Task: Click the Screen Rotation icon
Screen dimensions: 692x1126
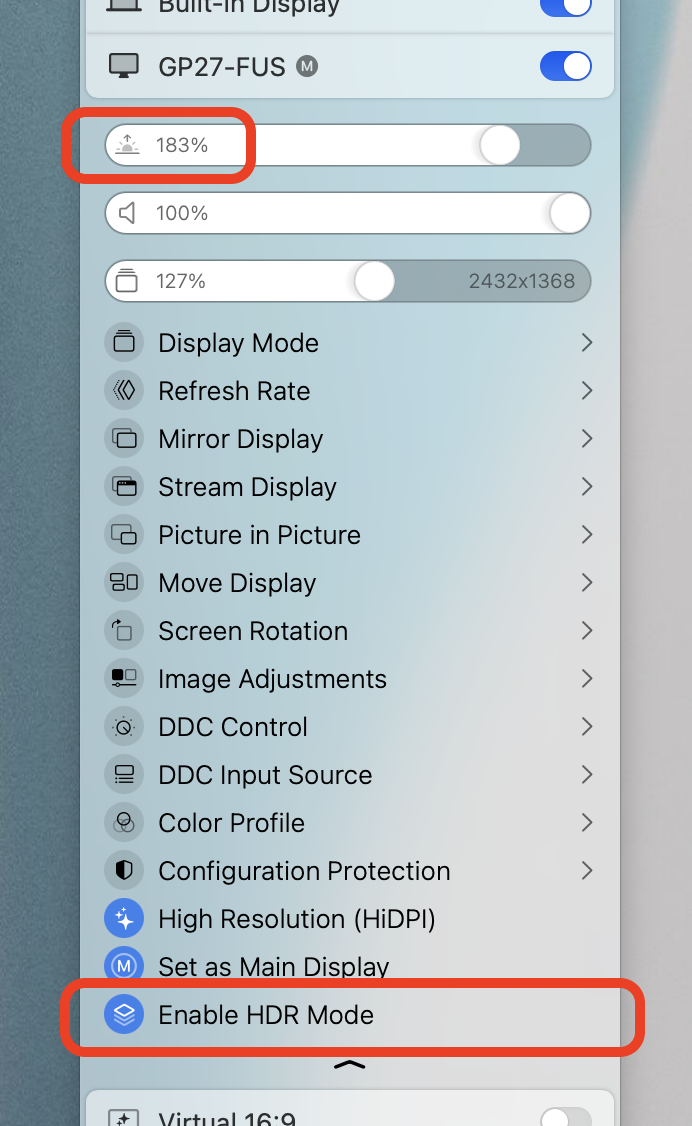Action: [x=124, y=631]
